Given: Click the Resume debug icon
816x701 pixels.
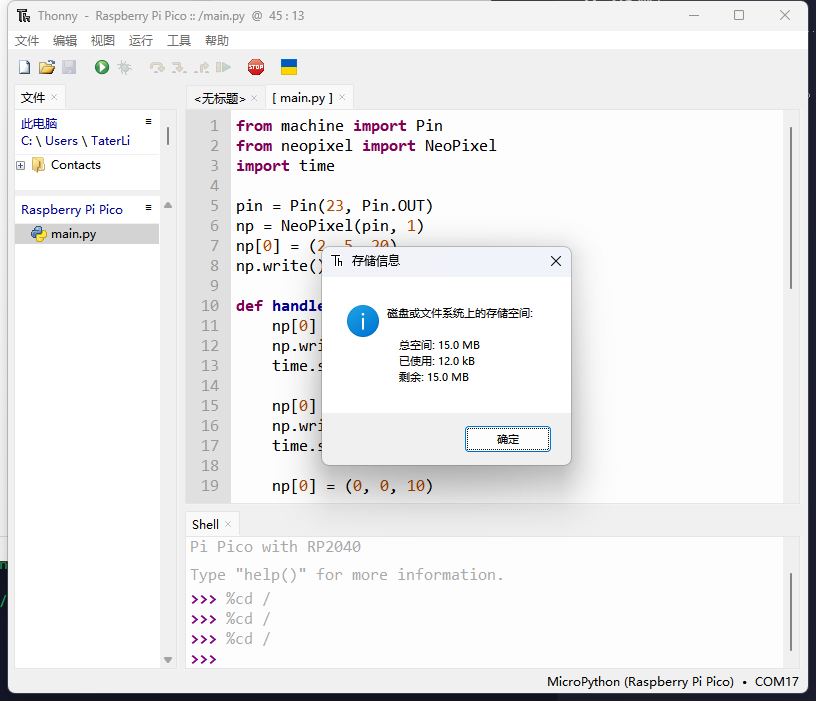Looking at the screenshot, I should coord(224,68).
